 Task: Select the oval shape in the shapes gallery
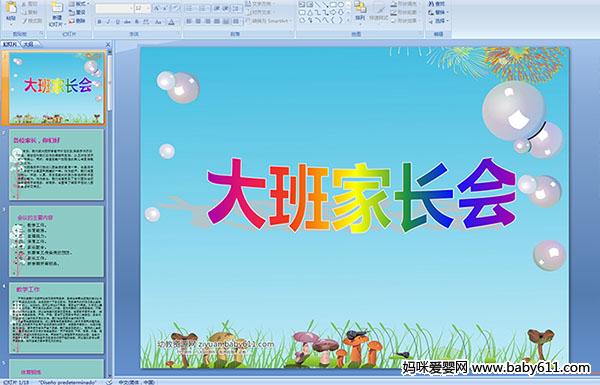coord(341,5)
